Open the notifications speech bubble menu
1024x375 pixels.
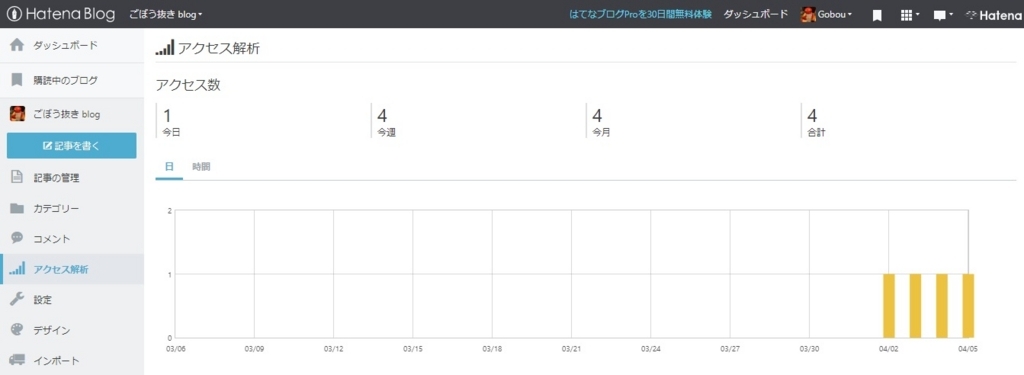(x=943, y=14)
